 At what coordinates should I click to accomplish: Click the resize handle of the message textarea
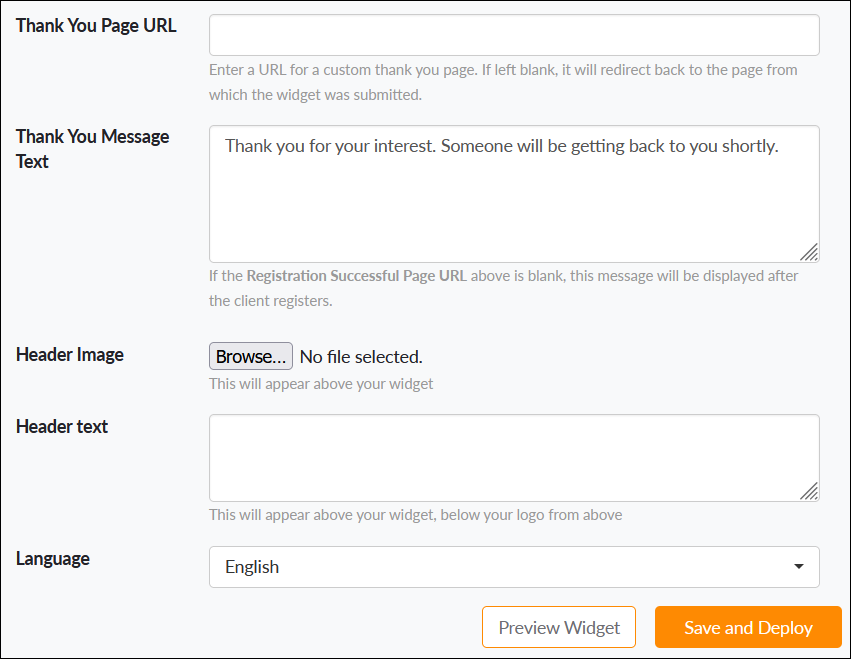pyautogui.click(x=812, y=249)
